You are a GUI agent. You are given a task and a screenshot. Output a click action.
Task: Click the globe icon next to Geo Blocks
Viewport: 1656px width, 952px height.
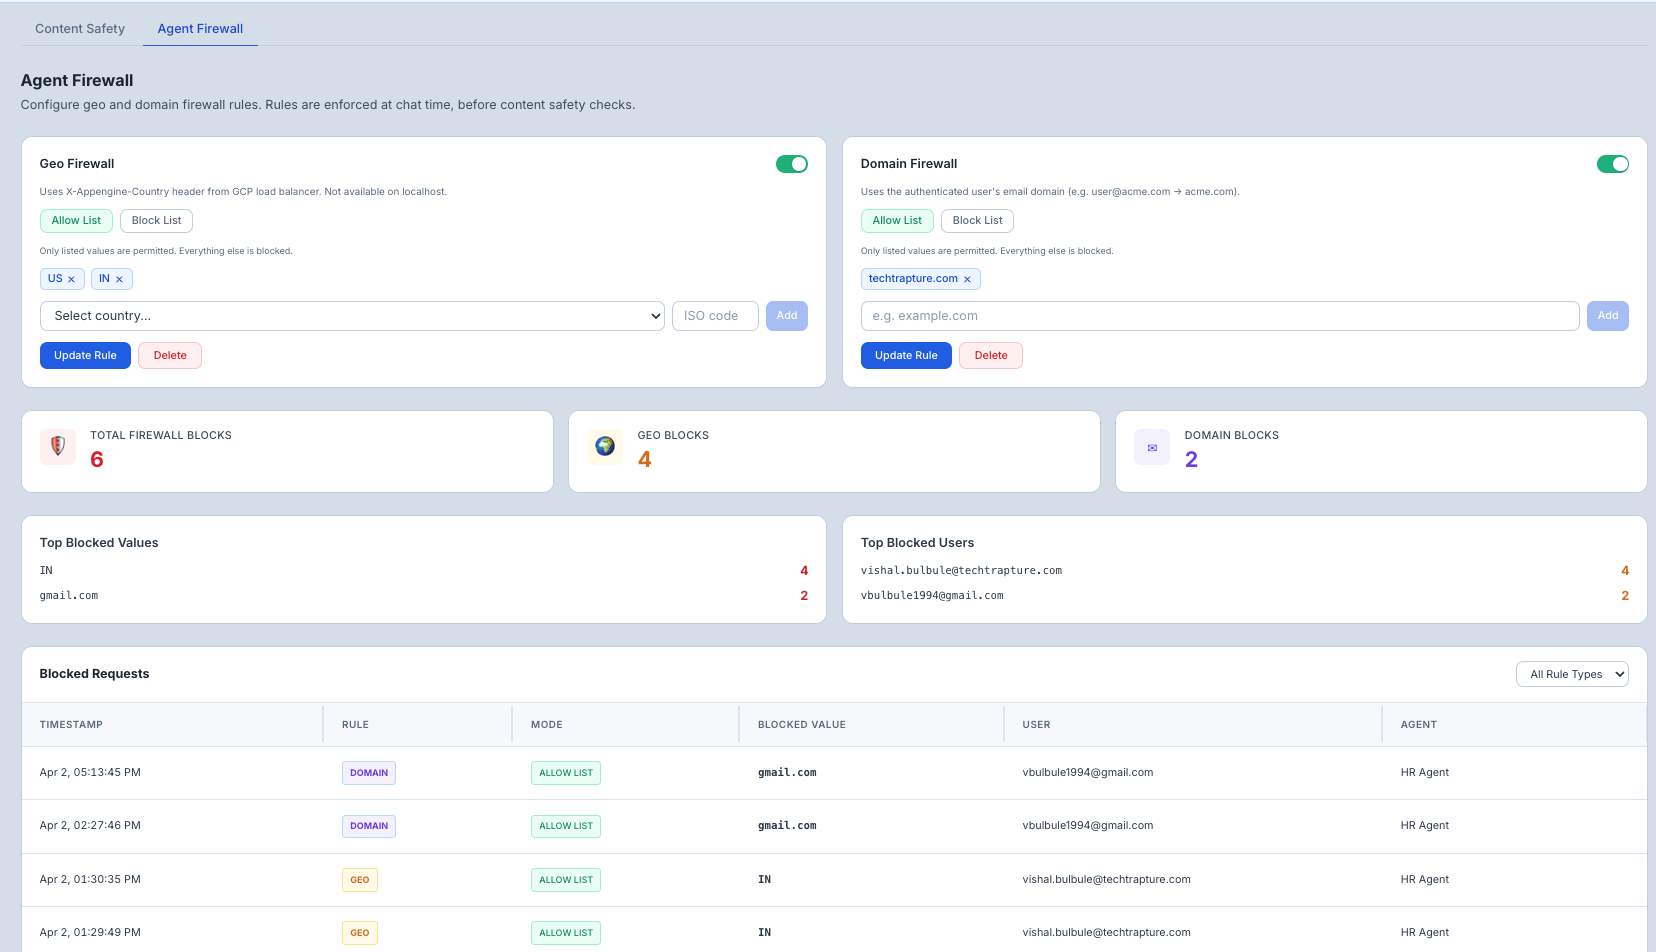pos(604,447)
